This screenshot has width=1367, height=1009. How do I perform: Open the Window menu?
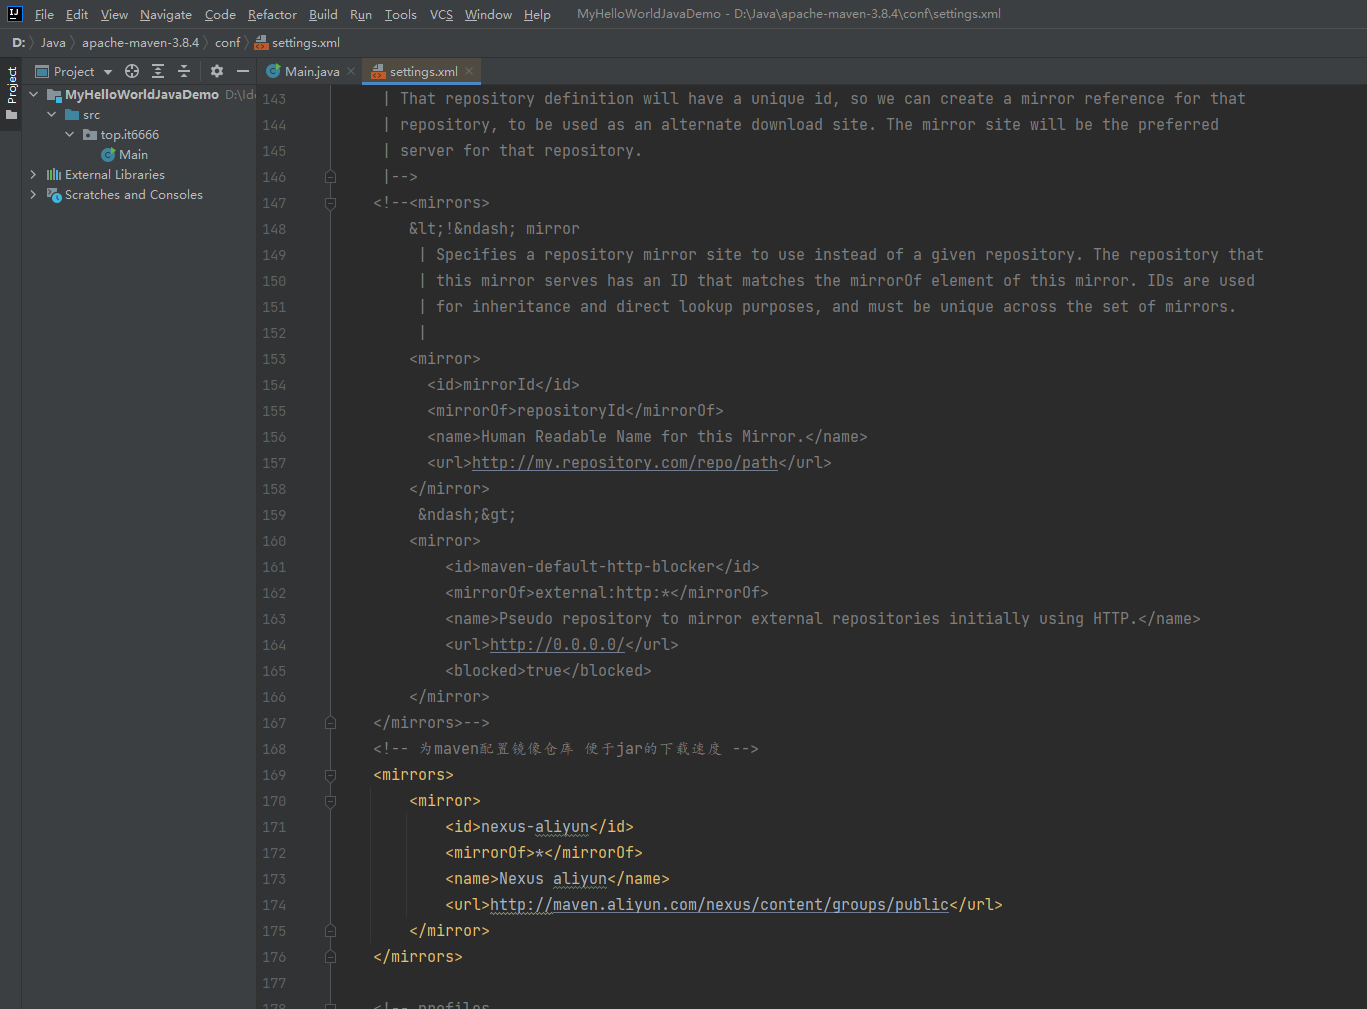click(488, 14)
